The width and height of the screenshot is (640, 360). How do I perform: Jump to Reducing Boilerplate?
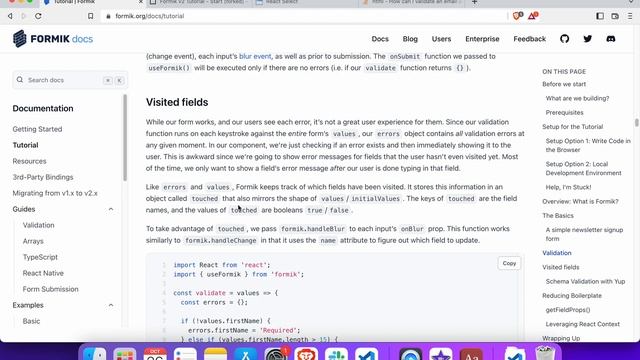[x=572, y=296]
